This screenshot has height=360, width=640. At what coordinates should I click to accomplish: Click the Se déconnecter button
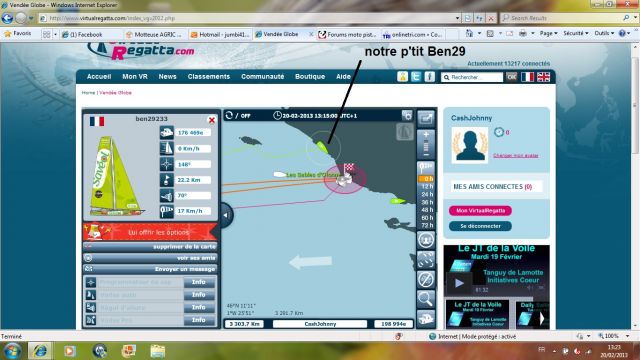[x=480, y=226]
